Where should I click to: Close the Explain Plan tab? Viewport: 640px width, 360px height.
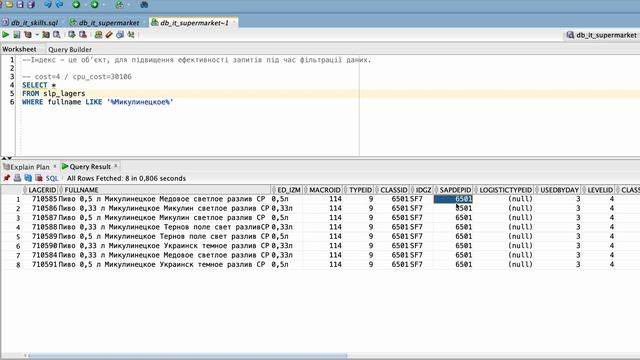[55, 167]
